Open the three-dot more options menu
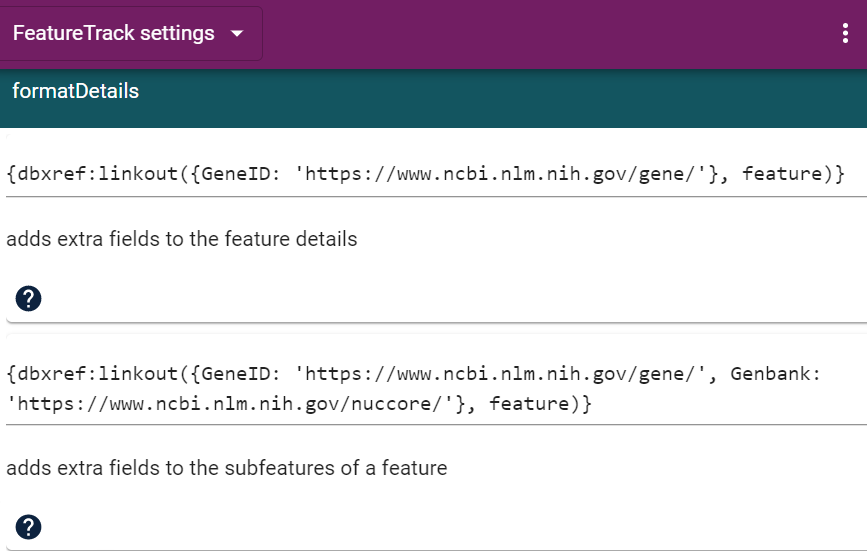The height and width of the screenshot is (551, 867). point(846,34)
